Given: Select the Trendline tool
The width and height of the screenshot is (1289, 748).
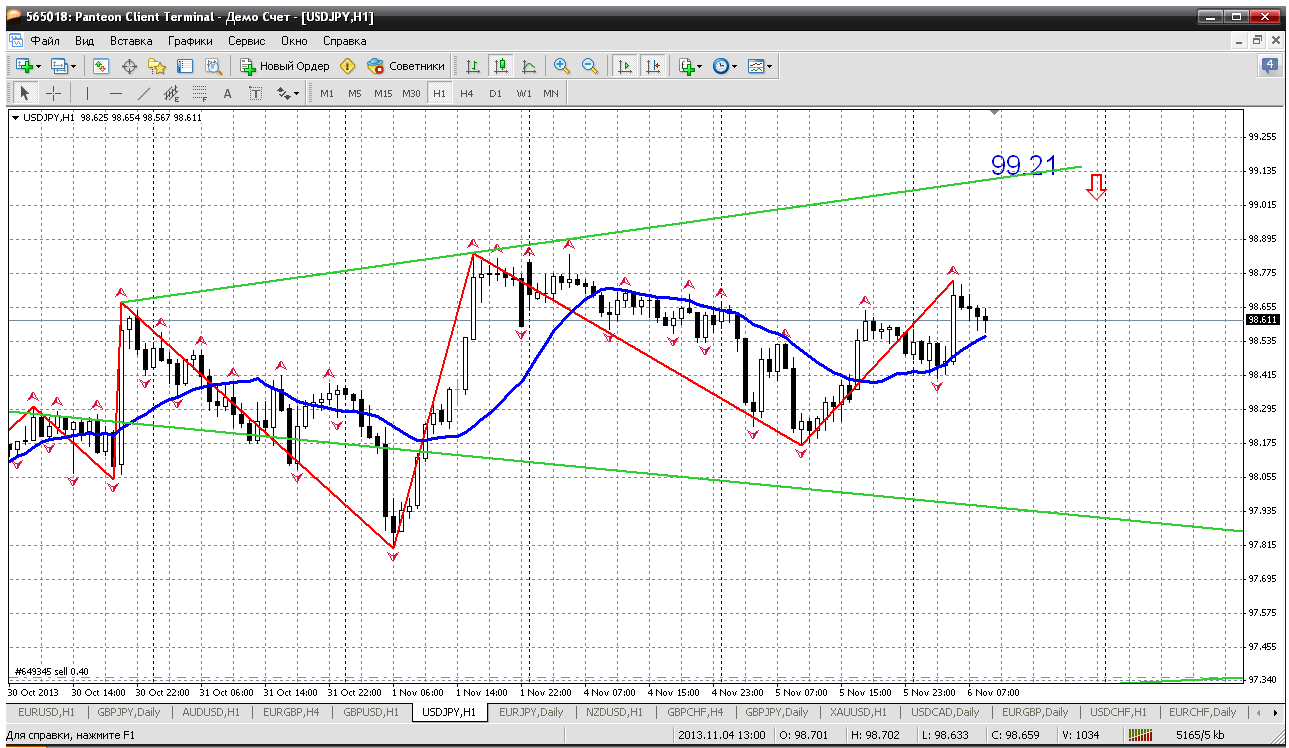Looking at the screenshot, I should (x=143, y=93).
